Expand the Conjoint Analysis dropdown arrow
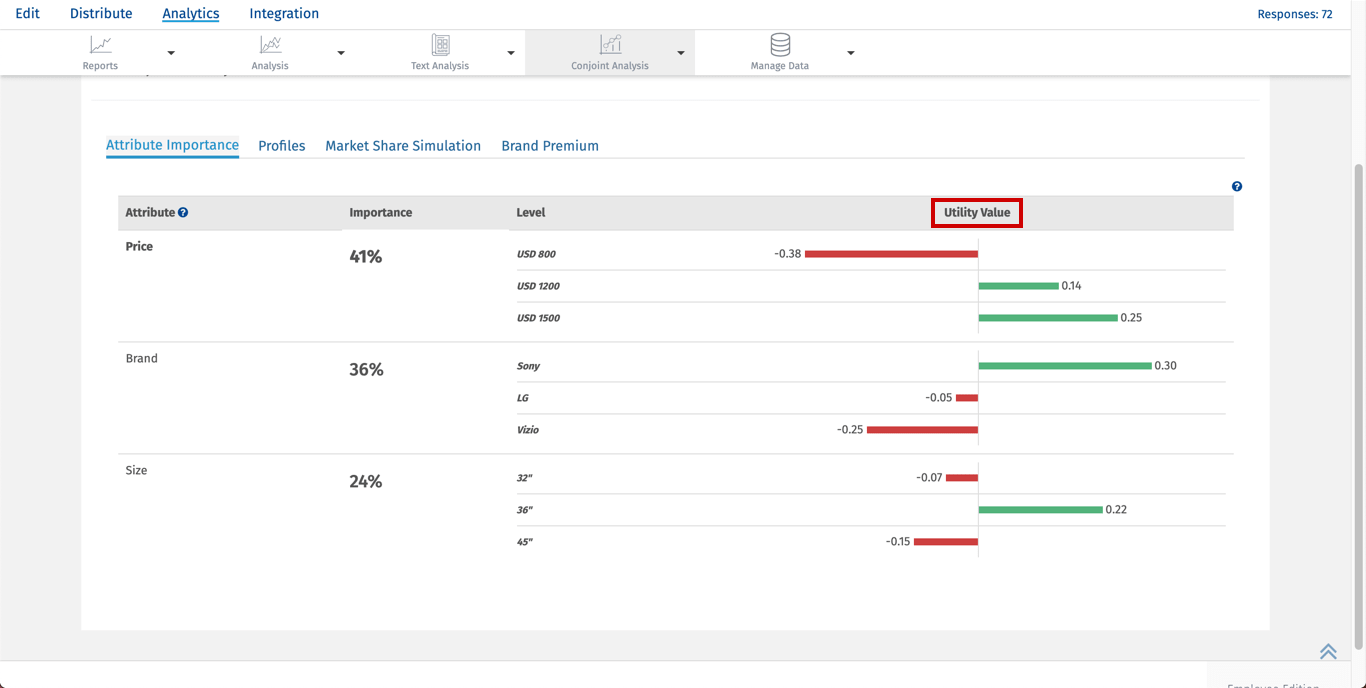This screenshot has width=1366, height=688. 681,53
